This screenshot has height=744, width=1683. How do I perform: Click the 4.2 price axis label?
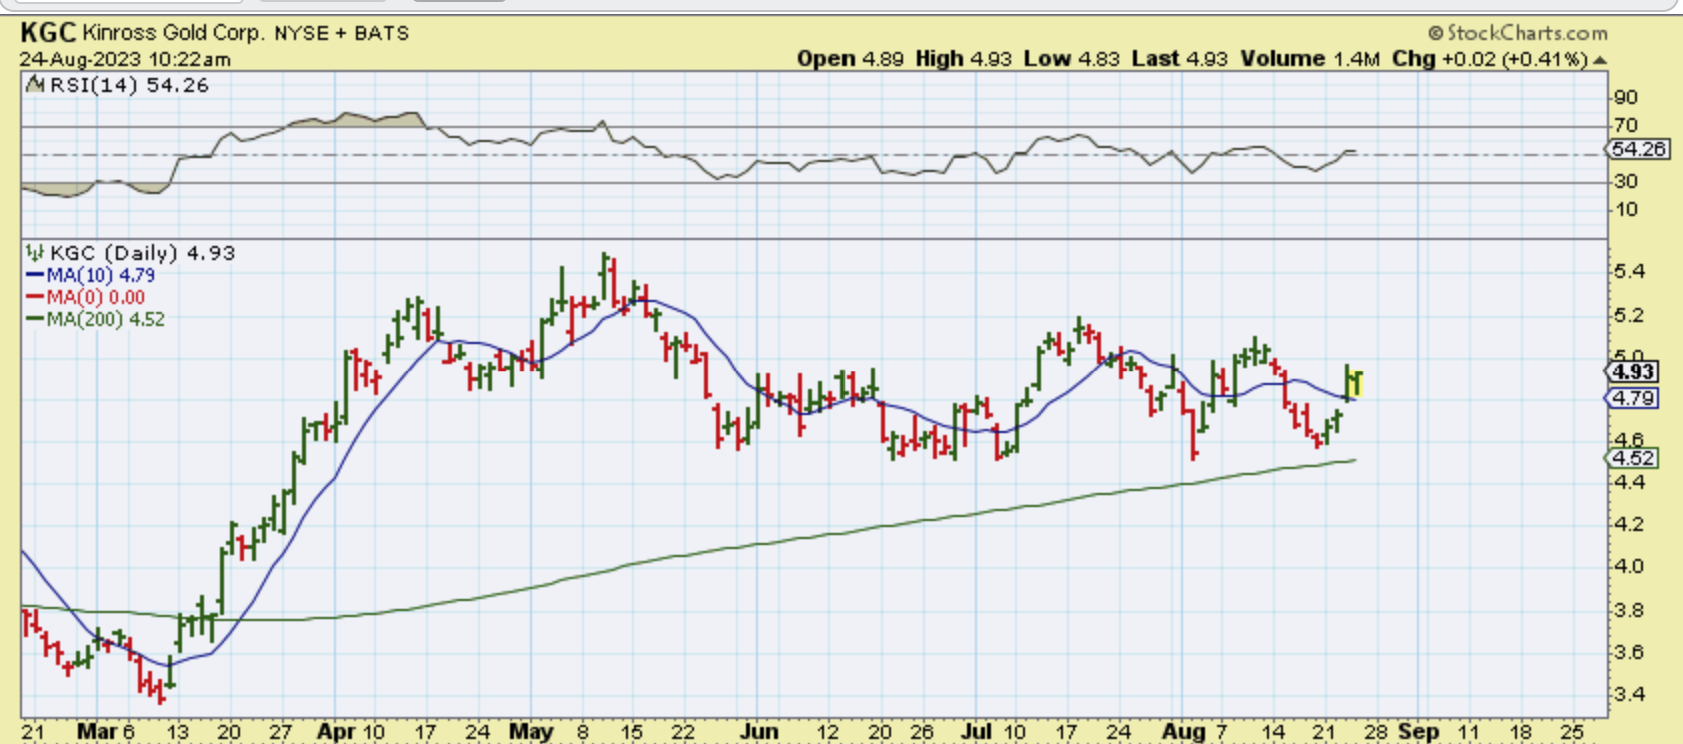(x=1629, y=524)
